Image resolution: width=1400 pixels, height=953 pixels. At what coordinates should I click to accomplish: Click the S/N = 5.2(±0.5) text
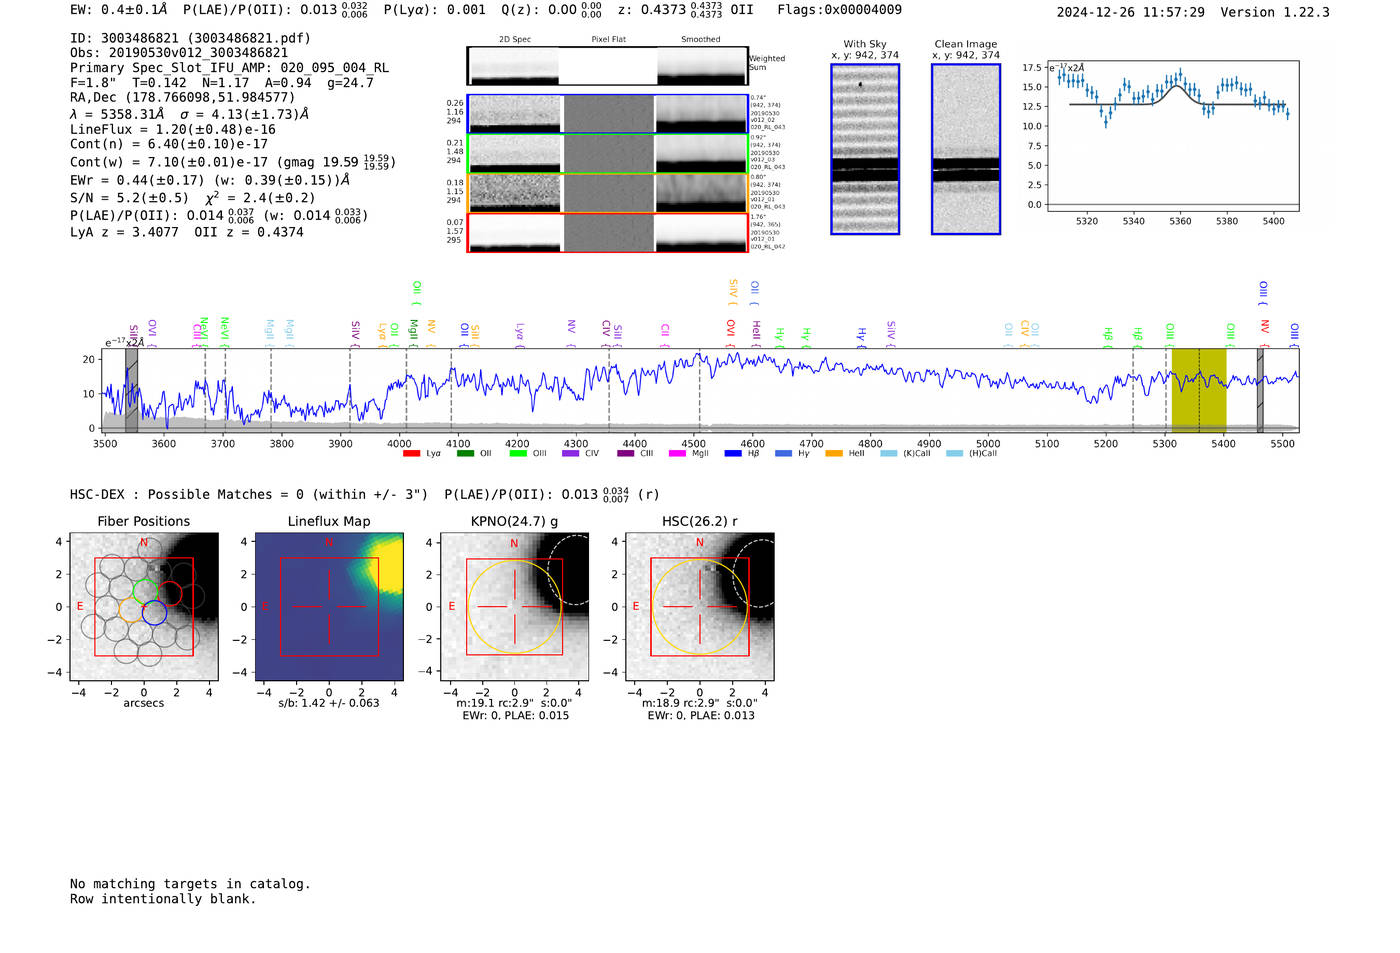pos(129,198)
